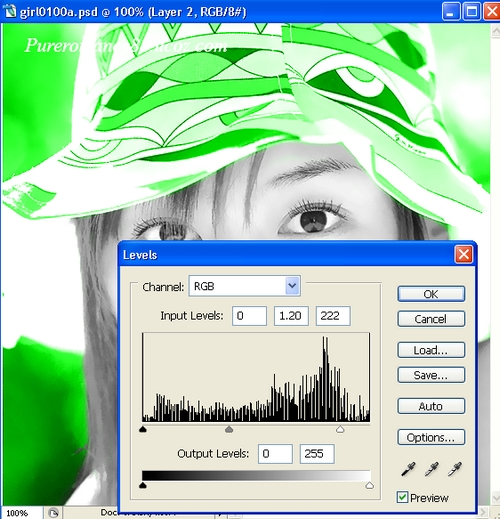Click the Input Levels gamma field 1.20

click(x=291, y=316)
